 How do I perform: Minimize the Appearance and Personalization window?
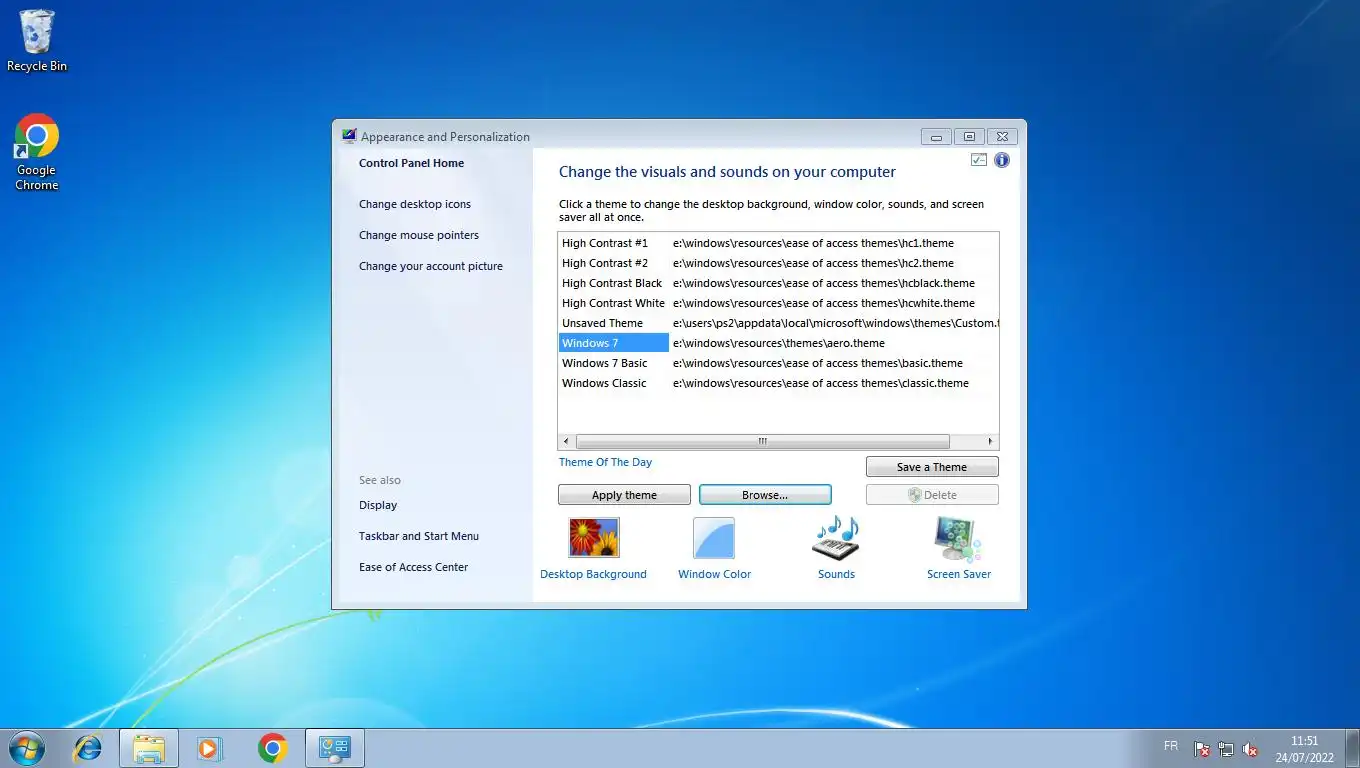(935, 137)
